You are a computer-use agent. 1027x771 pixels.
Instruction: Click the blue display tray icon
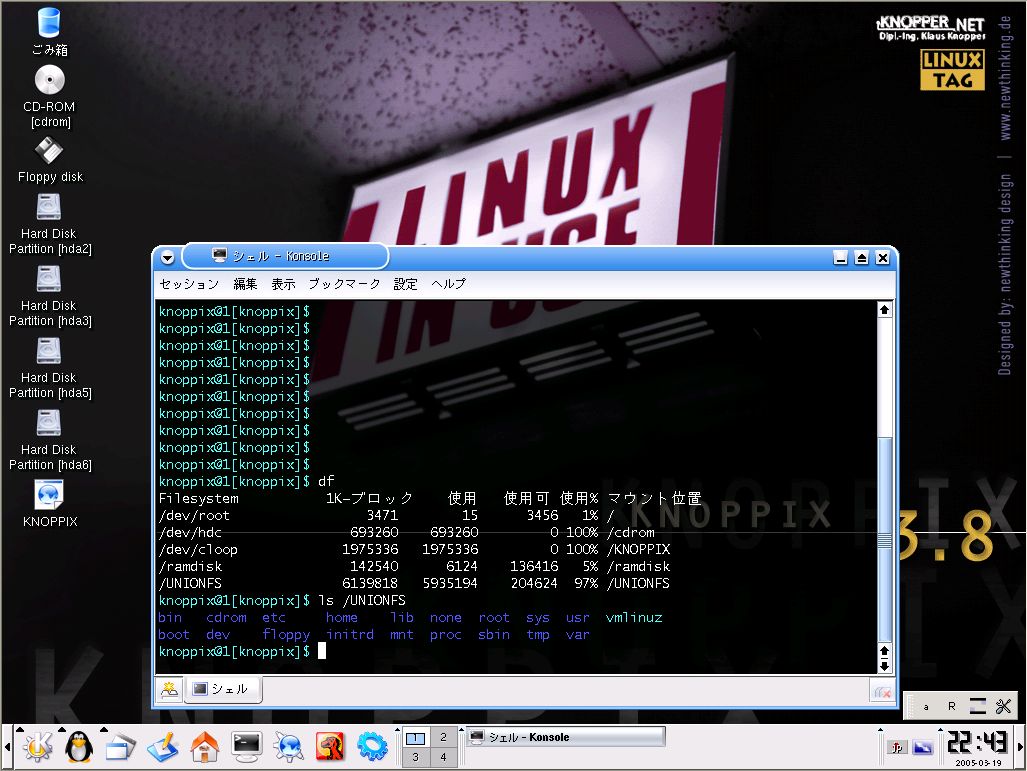pos(923,747)
